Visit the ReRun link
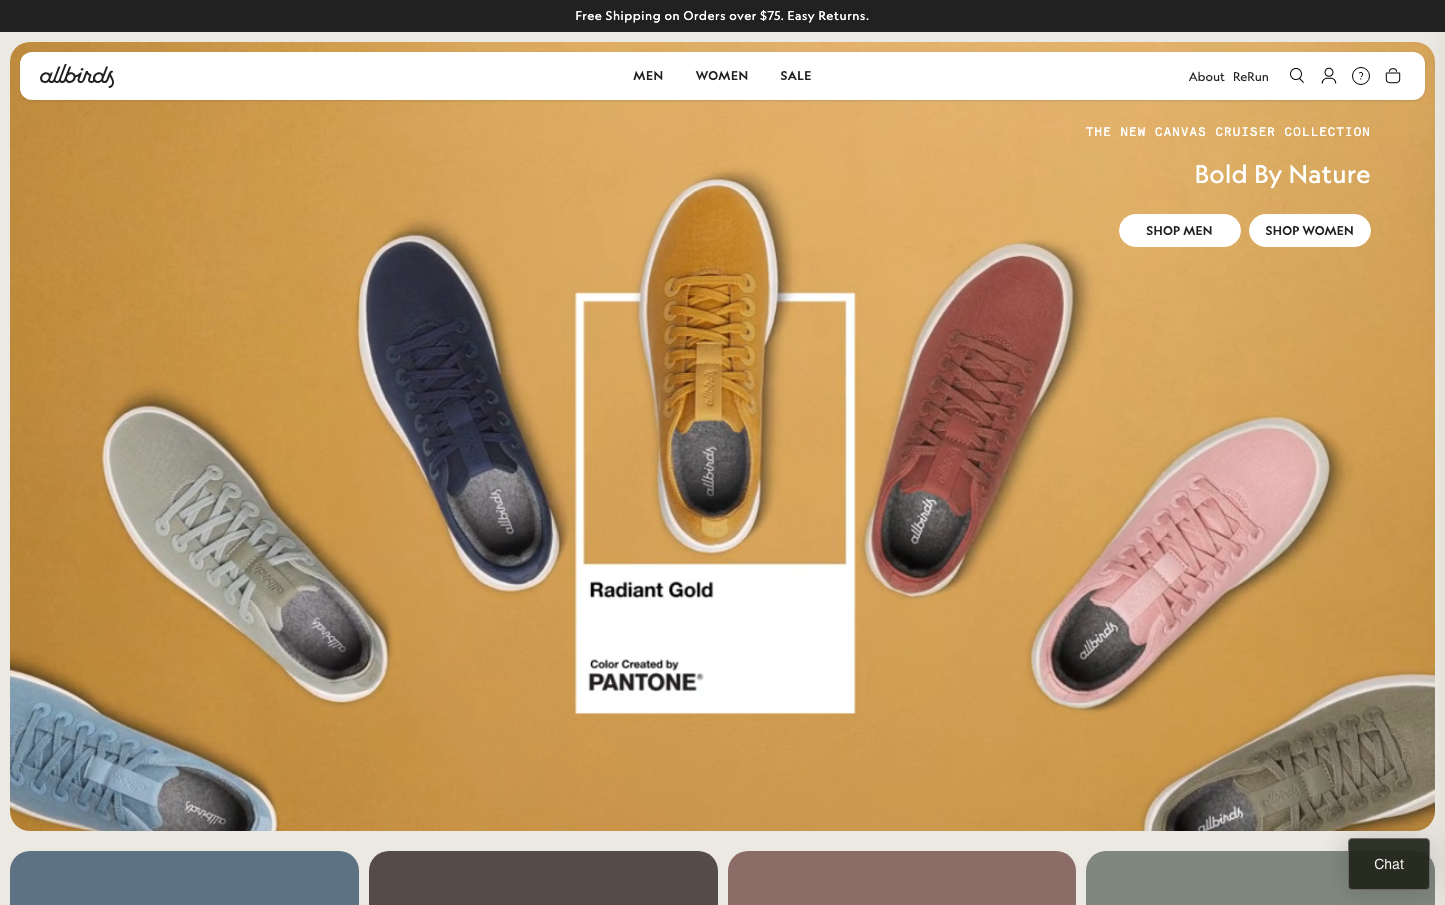 click(1250, 77)
